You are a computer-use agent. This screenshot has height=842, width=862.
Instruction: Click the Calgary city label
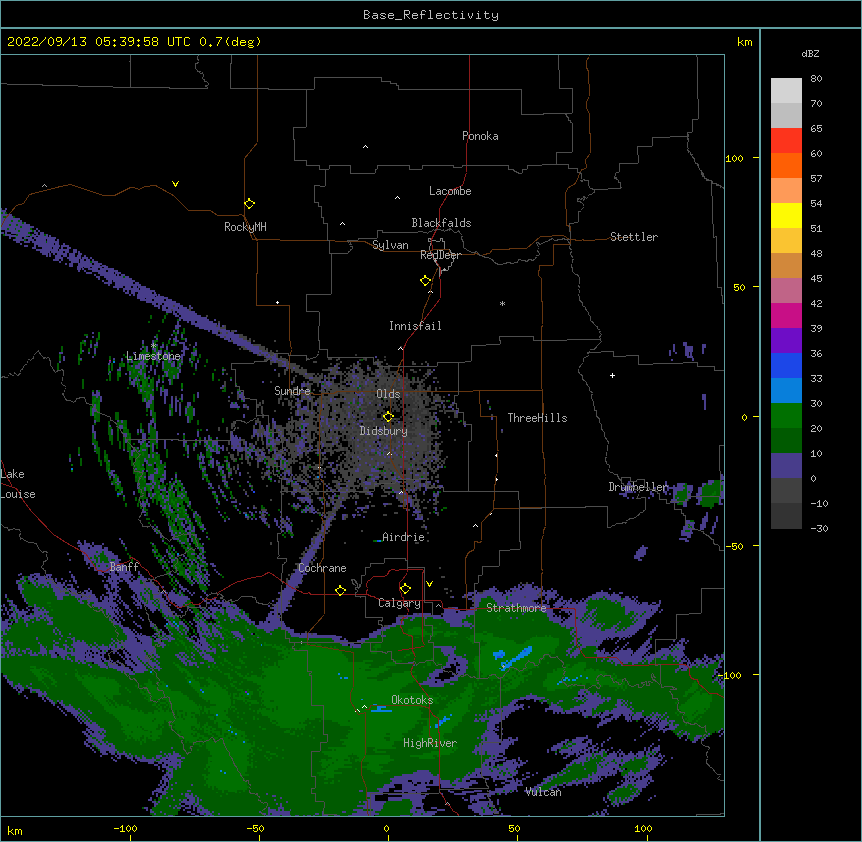399,603
